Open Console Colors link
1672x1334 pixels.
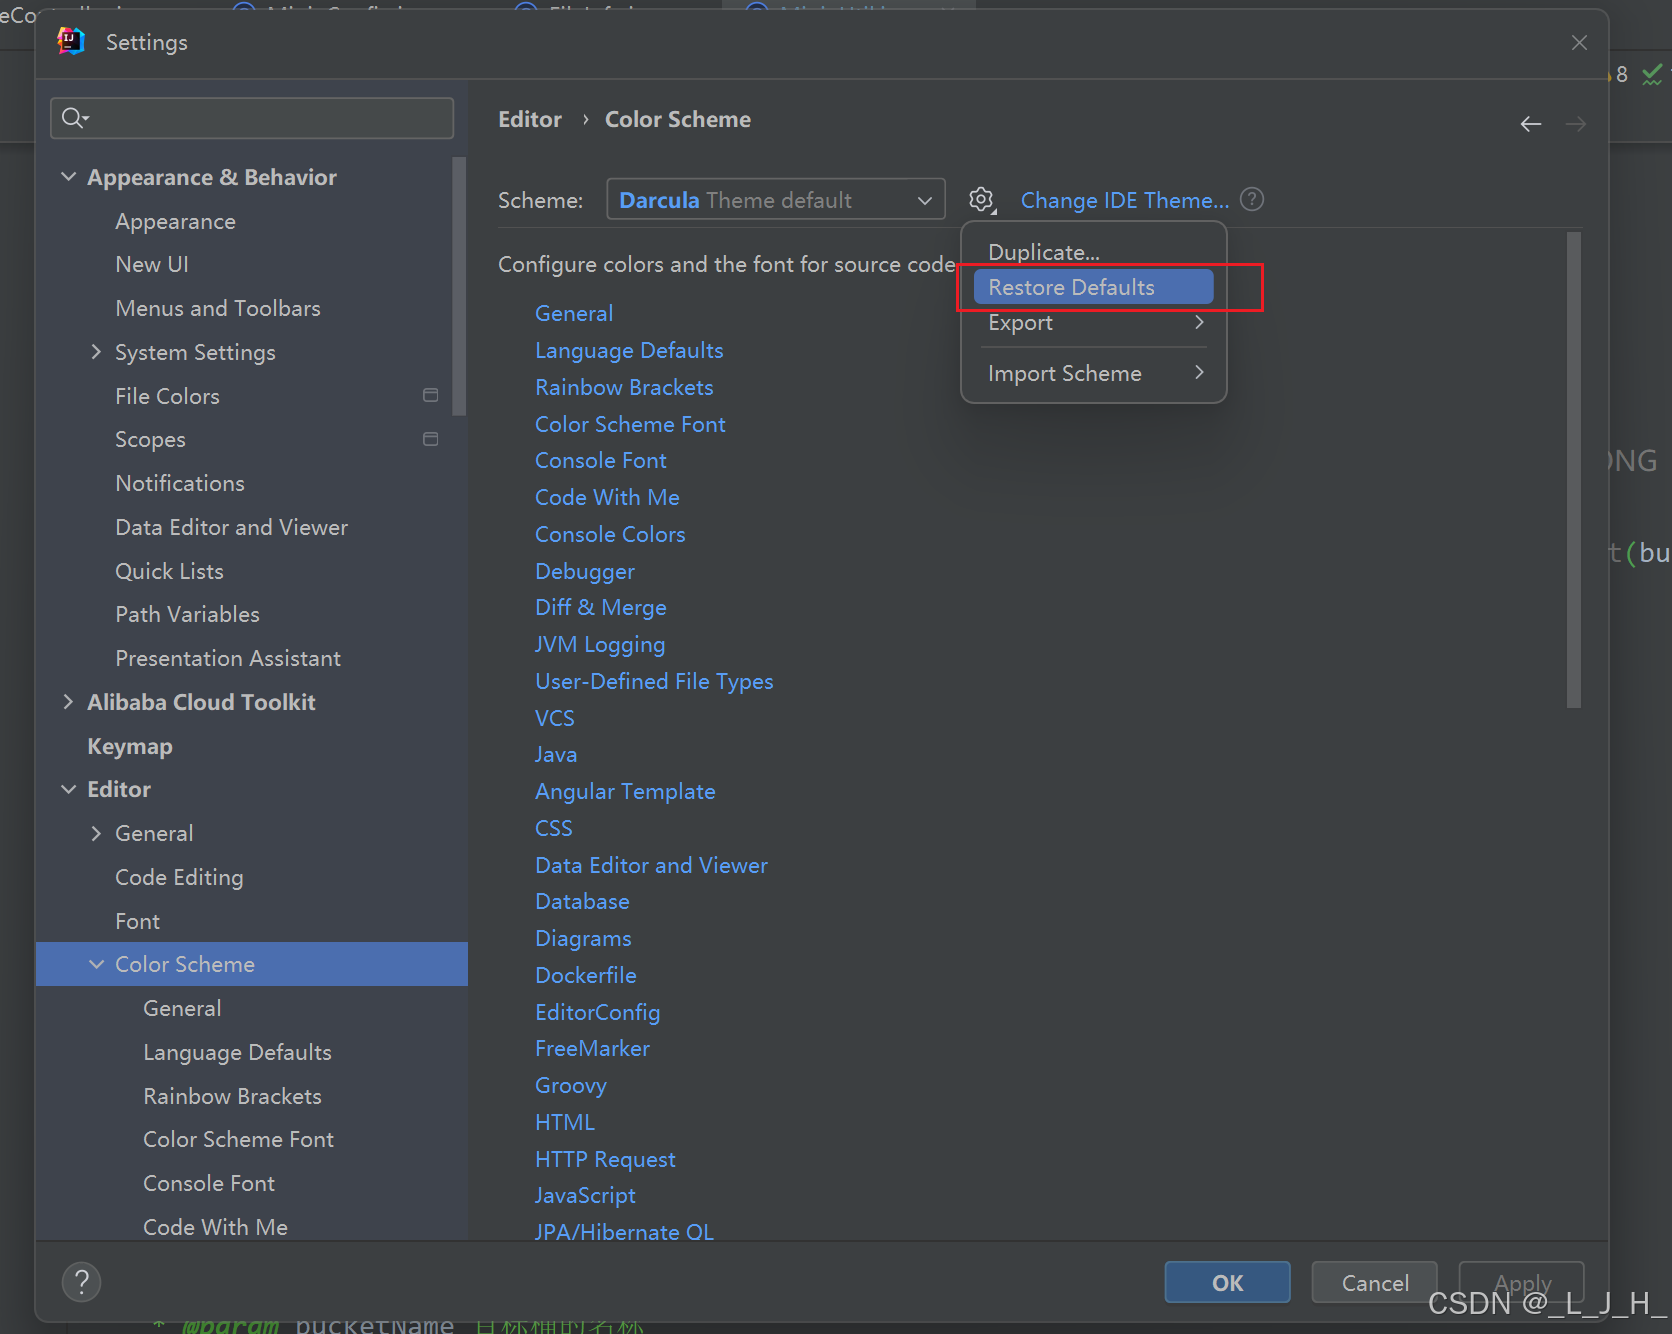[610, 534]
